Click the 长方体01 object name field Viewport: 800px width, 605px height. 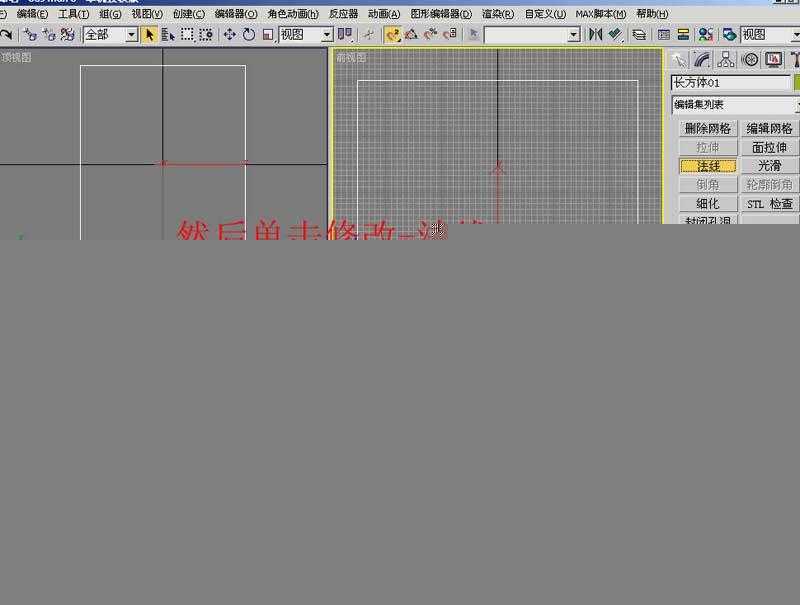click(x=731, y=83)
